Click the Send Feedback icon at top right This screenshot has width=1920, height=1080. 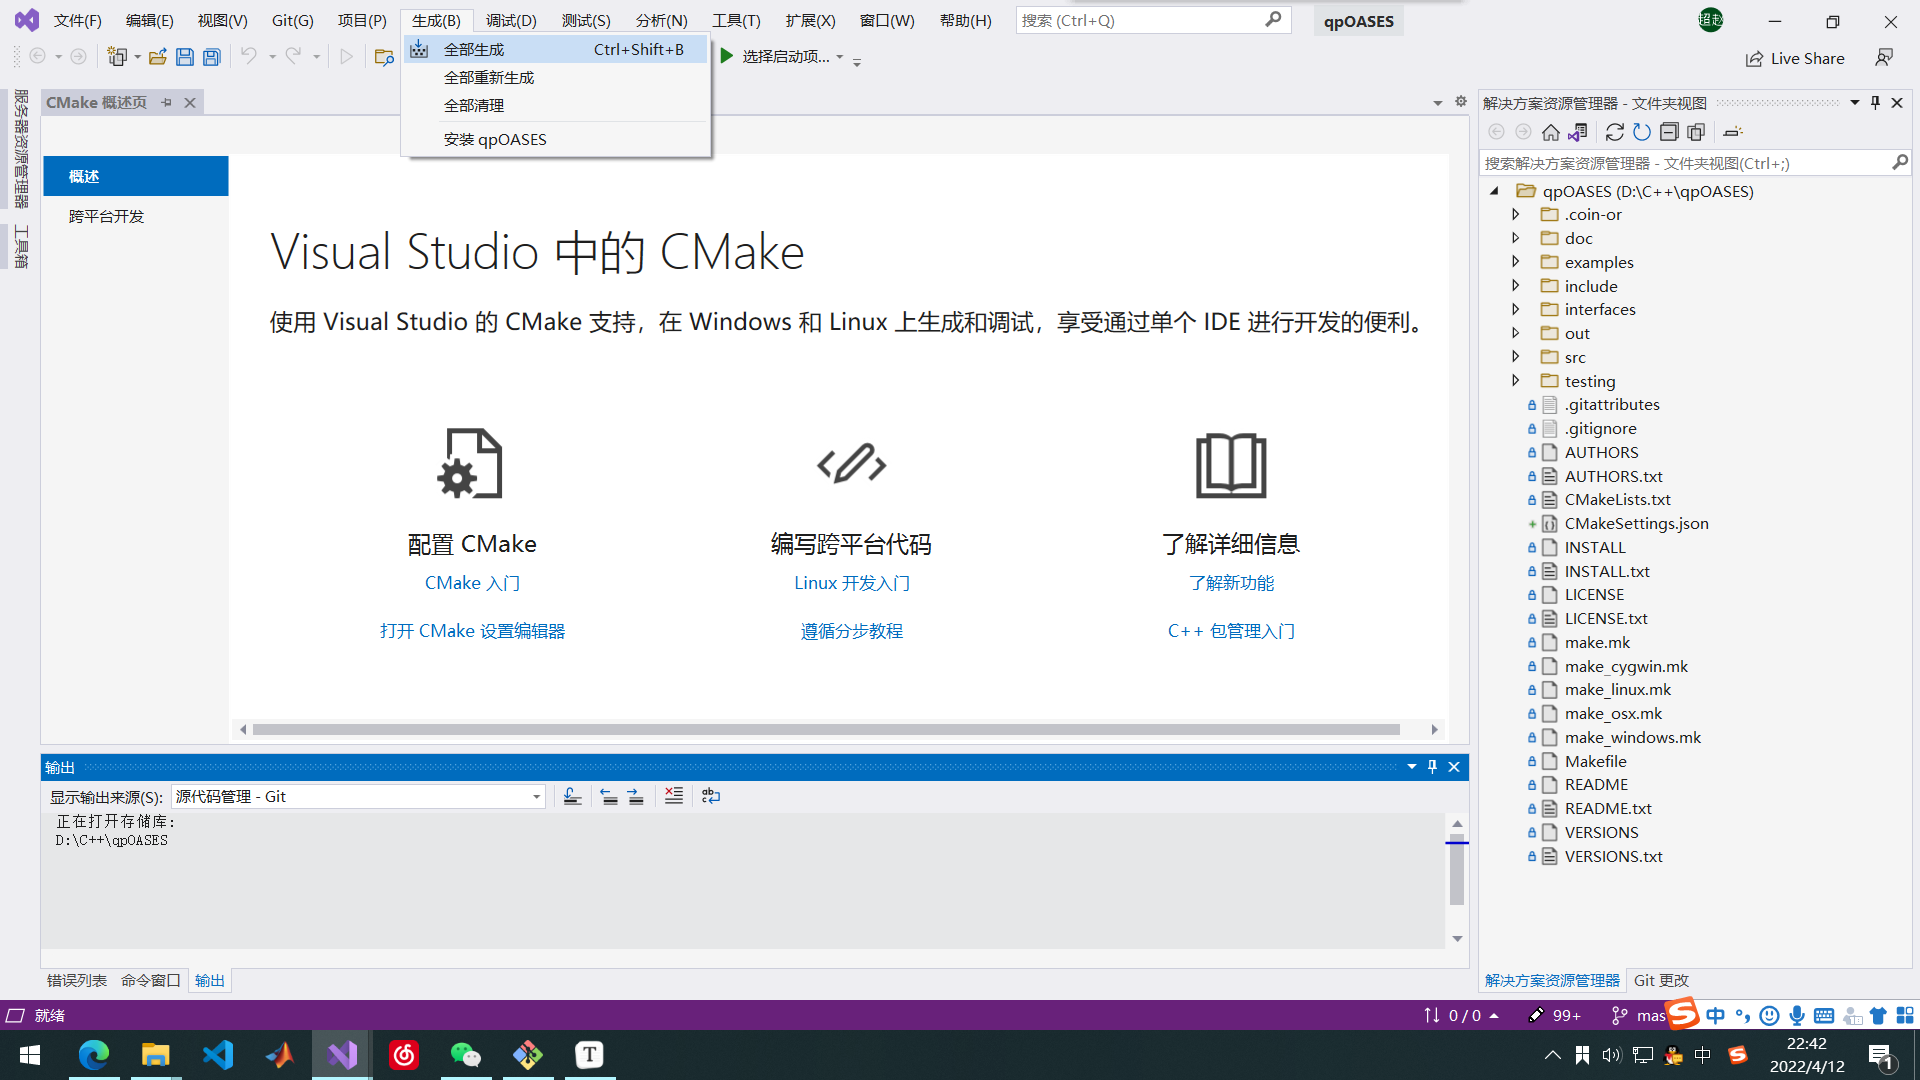click(x=1884, y=58)
